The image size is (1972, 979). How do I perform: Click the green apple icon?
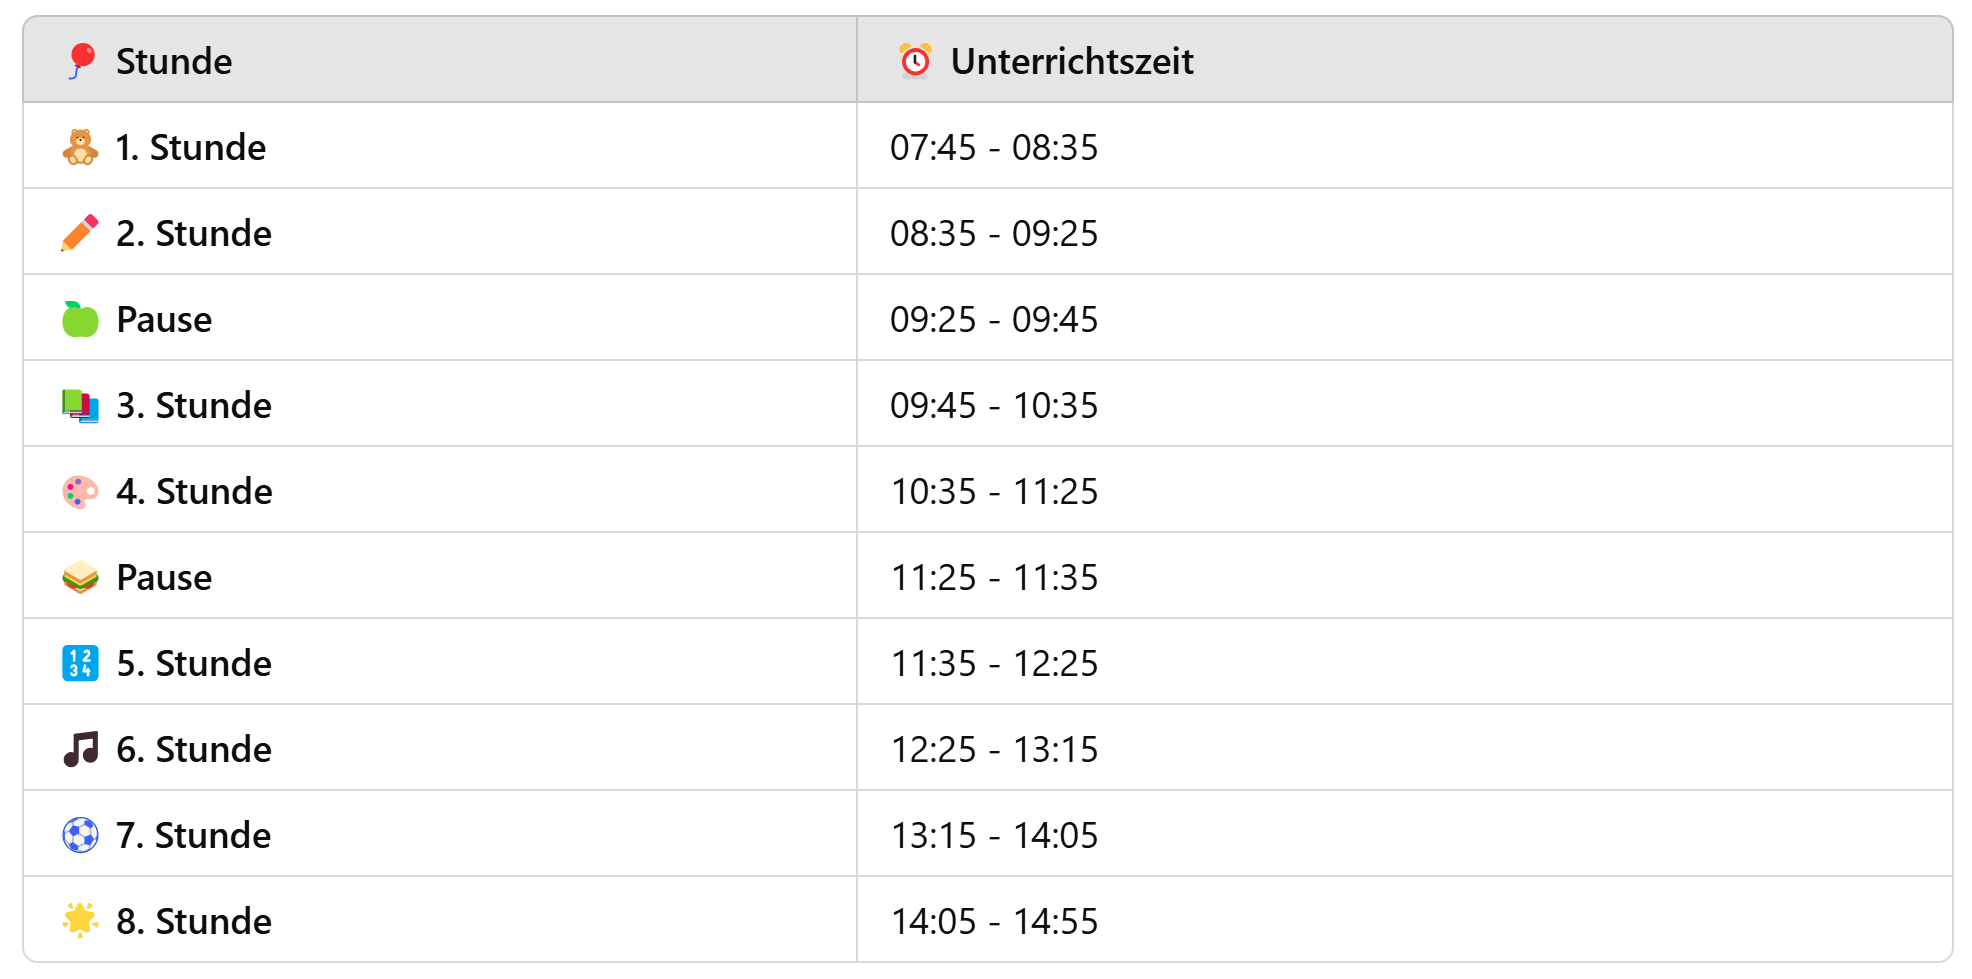pyautogui.click(x=80, y=319)
